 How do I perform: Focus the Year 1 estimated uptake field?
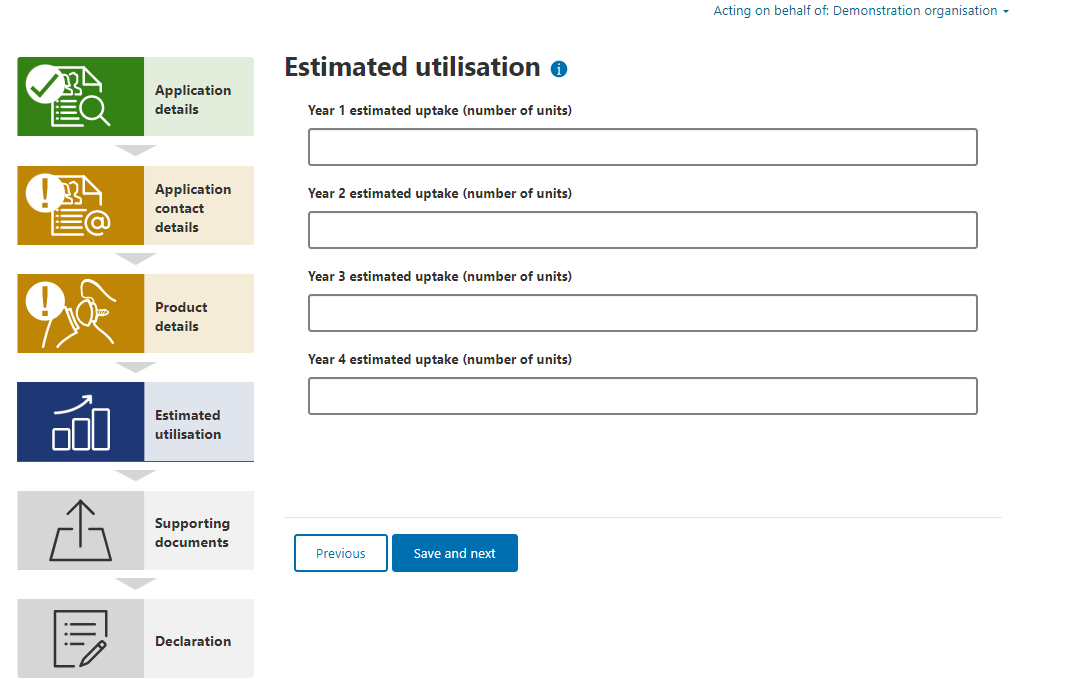tap(643, 147)
